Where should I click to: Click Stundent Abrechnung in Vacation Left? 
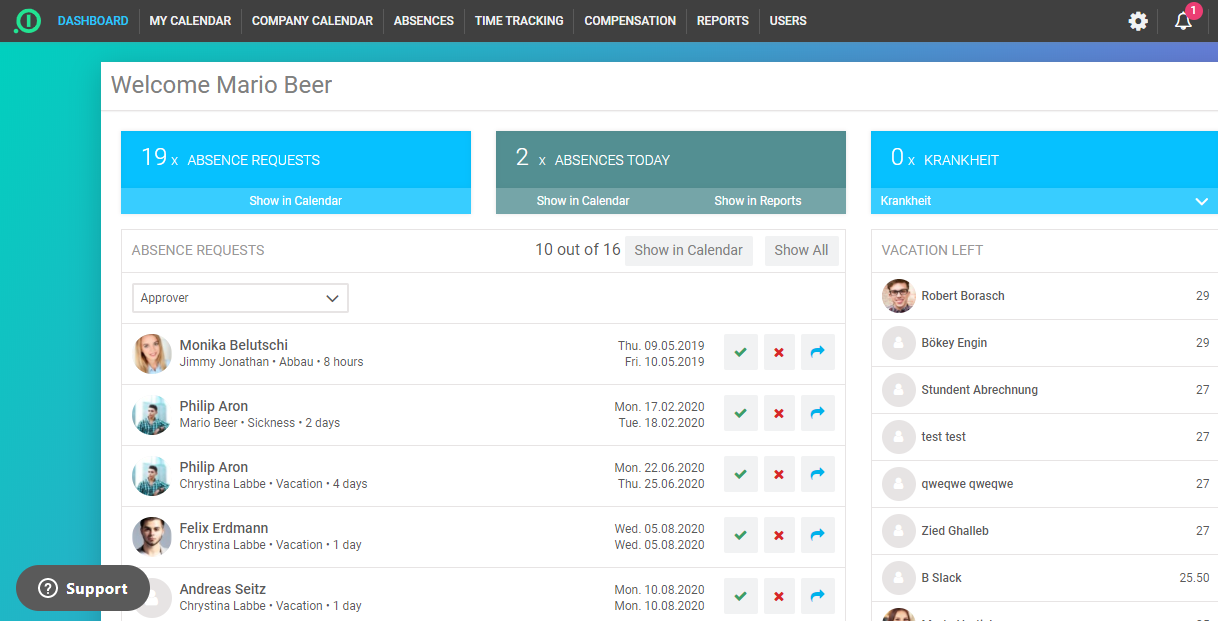(x=980, y=390)
